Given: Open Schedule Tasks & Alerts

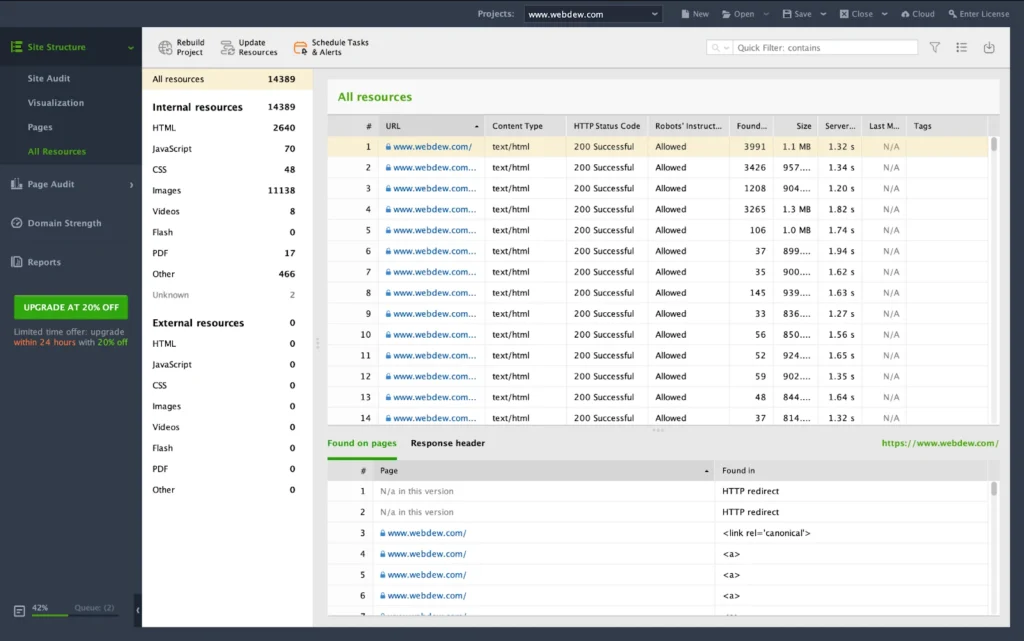Looking at the screenshot, I should tap(300, 46).
